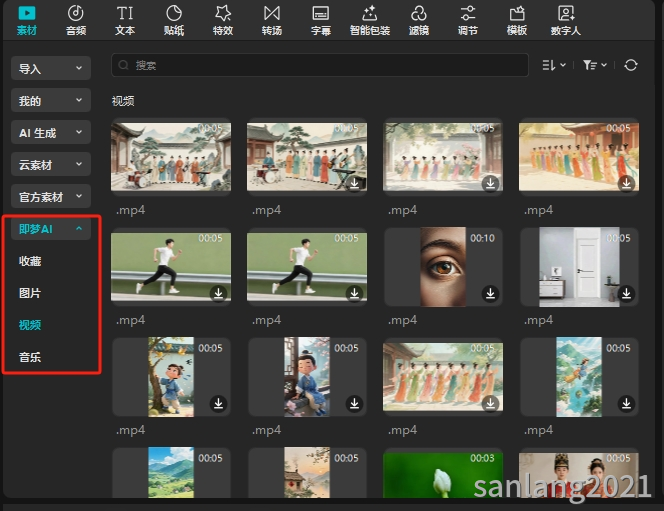
Task: Select the first running man thumbnail
Action: [171, 267]
